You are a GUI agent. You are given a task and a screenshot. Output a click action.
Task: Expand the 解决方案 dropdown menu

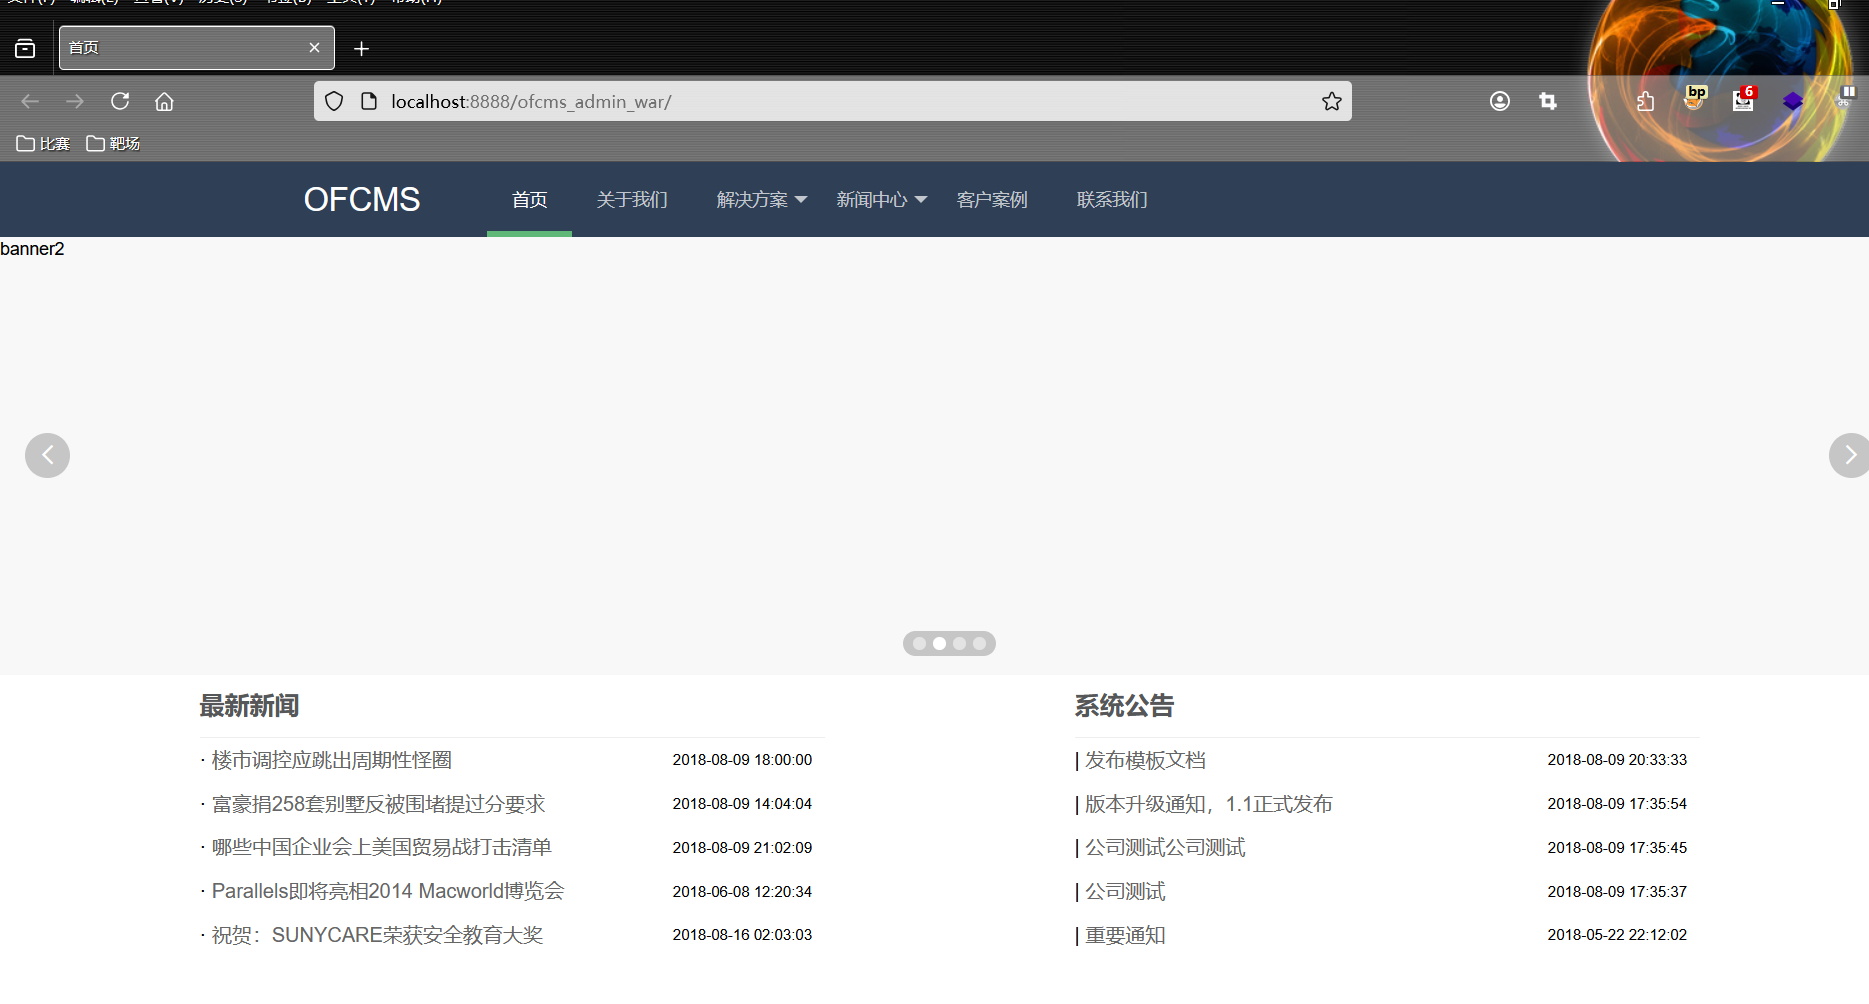tap(761, 199)
